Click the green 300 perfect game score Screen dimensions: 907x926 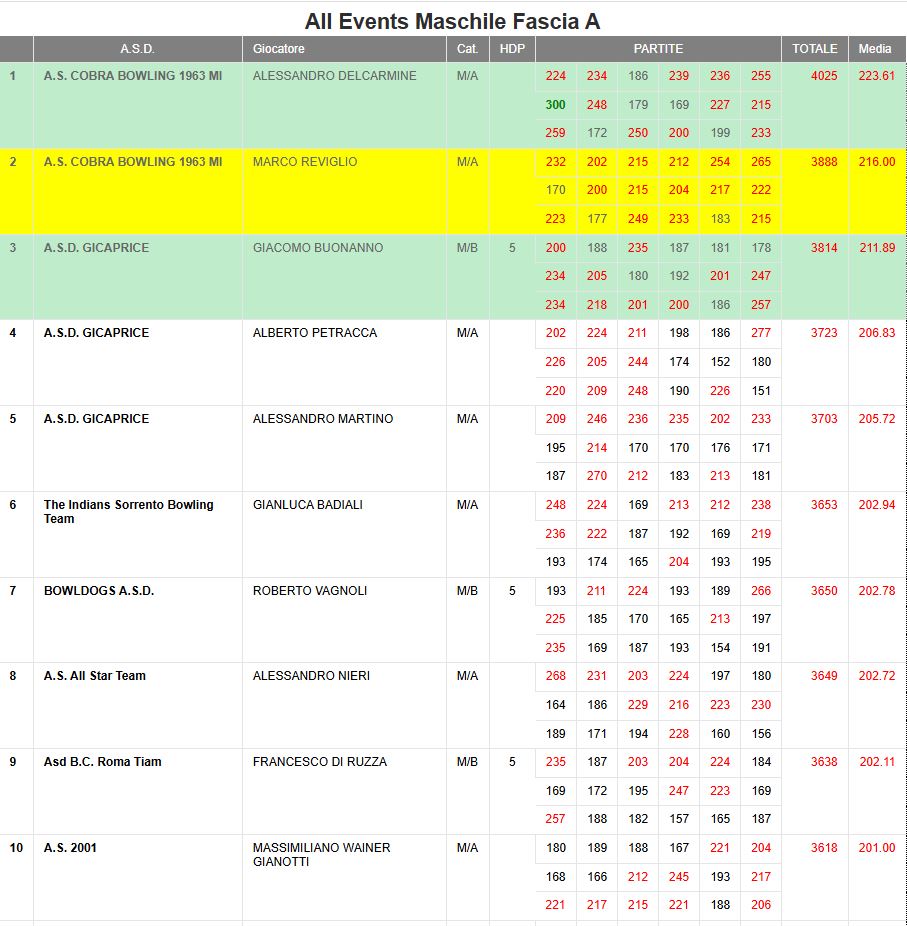click(555, 105)
